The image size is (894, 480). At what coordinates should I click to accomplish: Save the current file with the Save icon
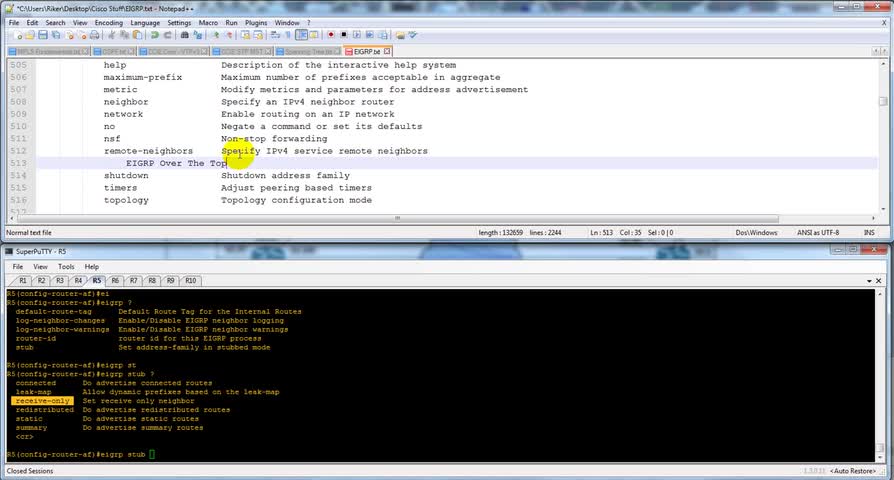[43, 35]
